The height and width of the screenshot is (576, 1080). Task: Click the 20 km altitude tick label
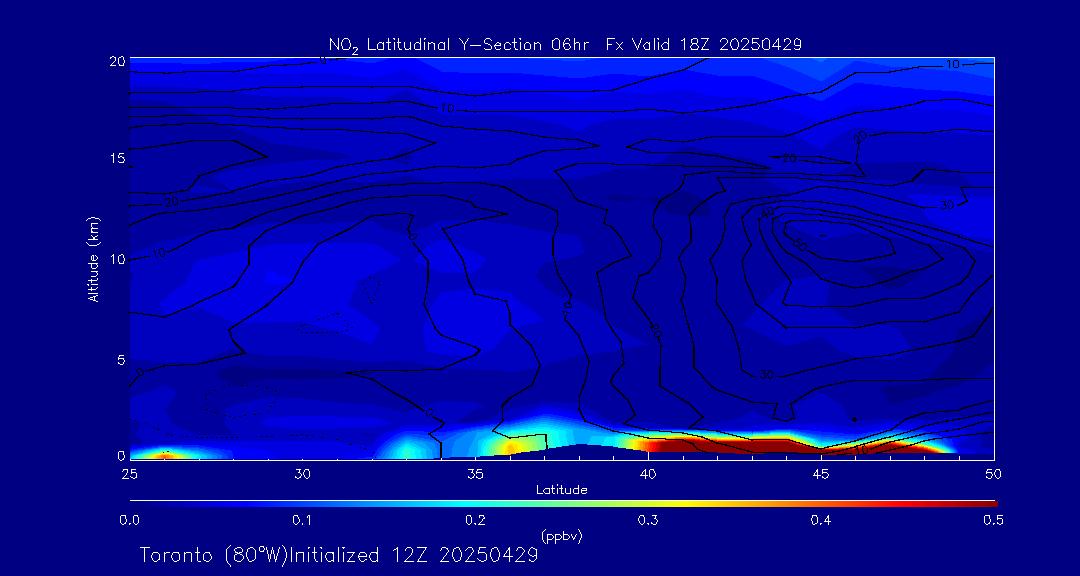pyautogui.click(x=116, y=61)
